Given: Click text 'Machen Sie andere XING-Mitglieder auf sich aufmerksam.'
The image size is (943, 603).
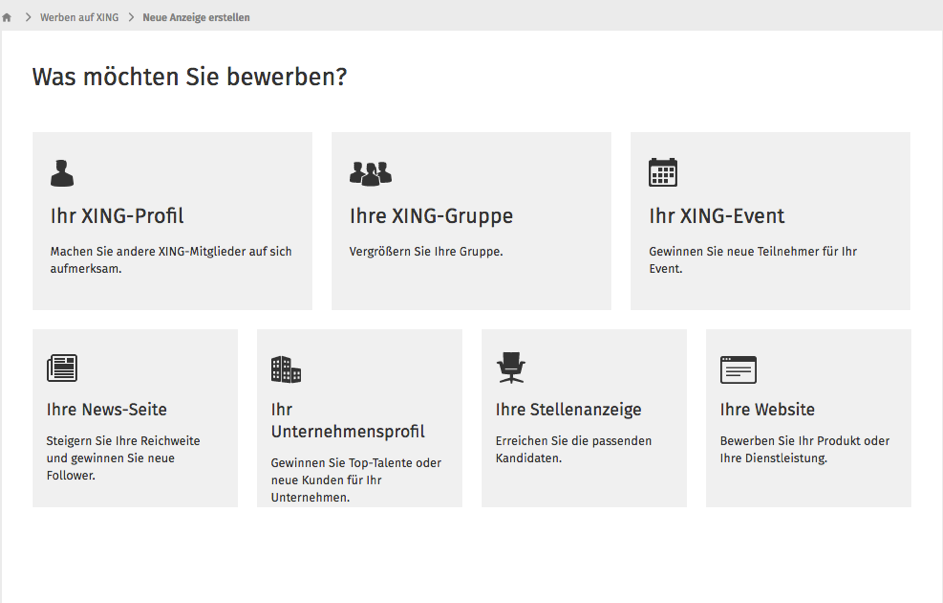Looking at the screenshot, I should point(171,260).
